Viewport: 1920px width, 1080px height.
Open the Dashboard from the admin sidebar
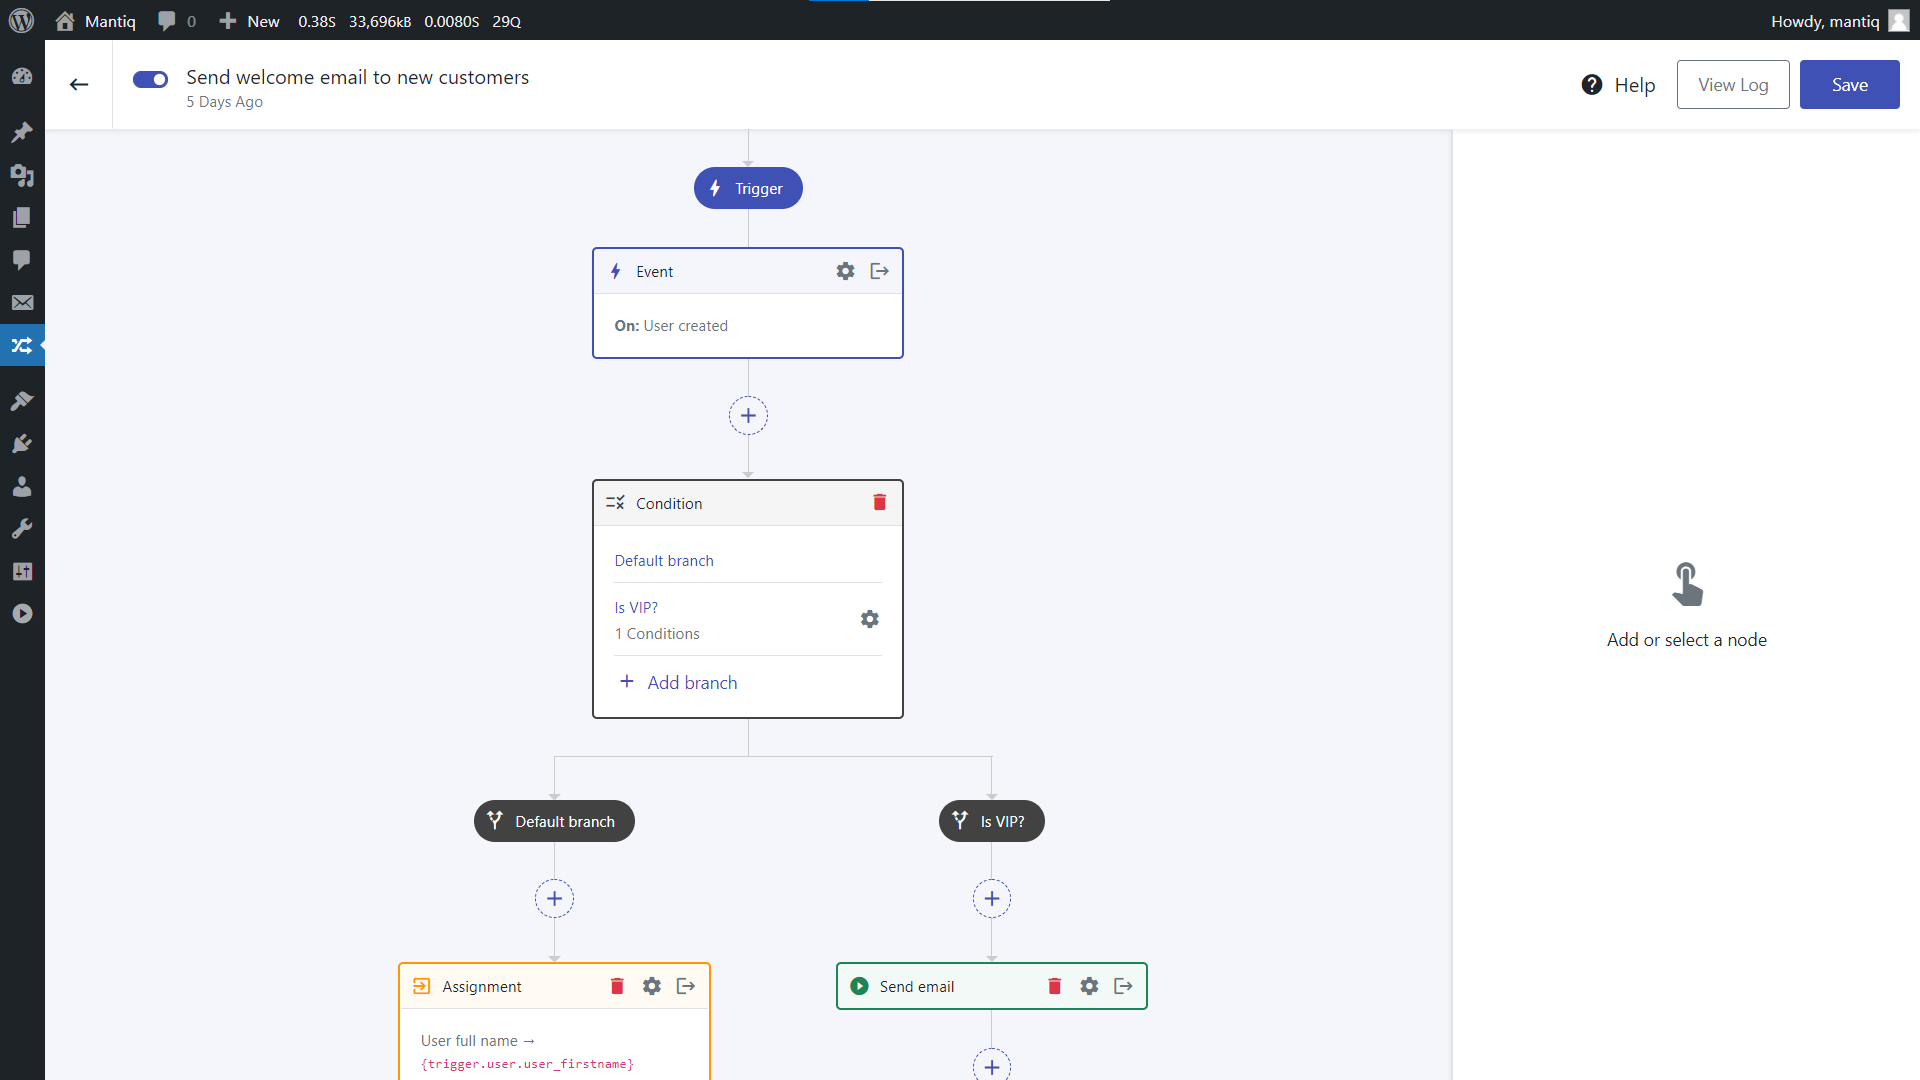click(x=22, y=76)
